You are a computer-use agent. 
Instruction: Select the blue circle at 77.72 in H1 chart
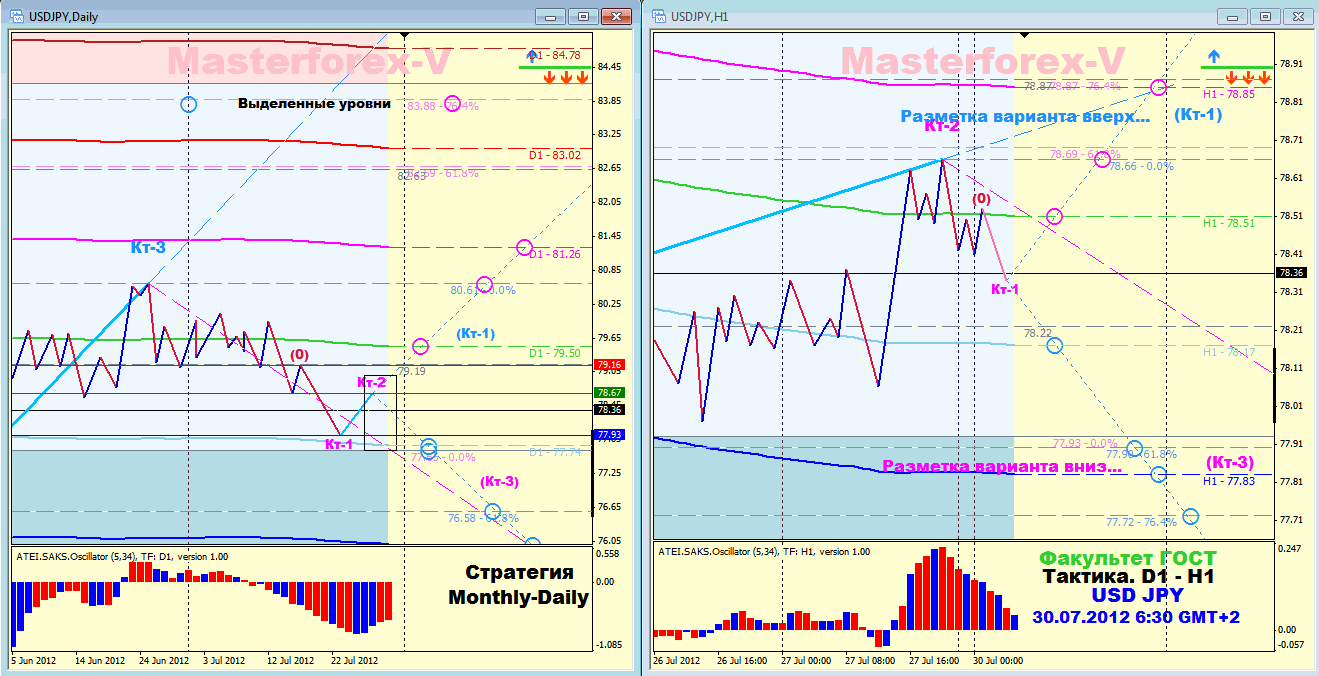1190,516
